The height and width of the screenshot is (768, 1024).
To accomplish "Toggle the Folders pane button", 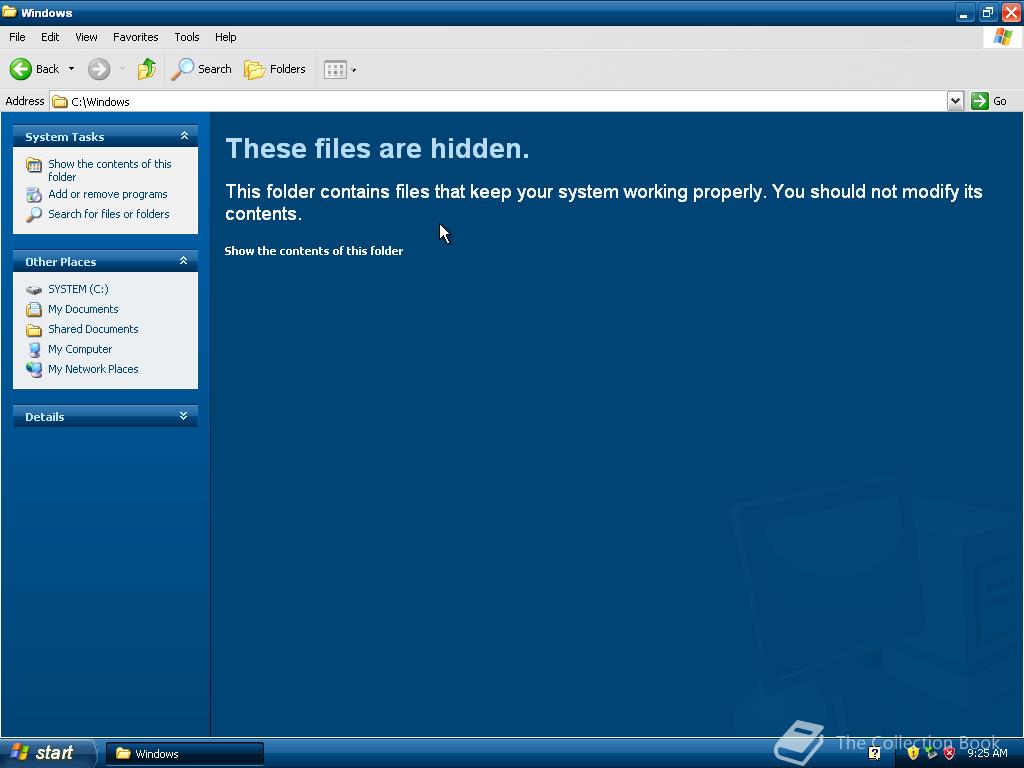I will tap(274, 69).
